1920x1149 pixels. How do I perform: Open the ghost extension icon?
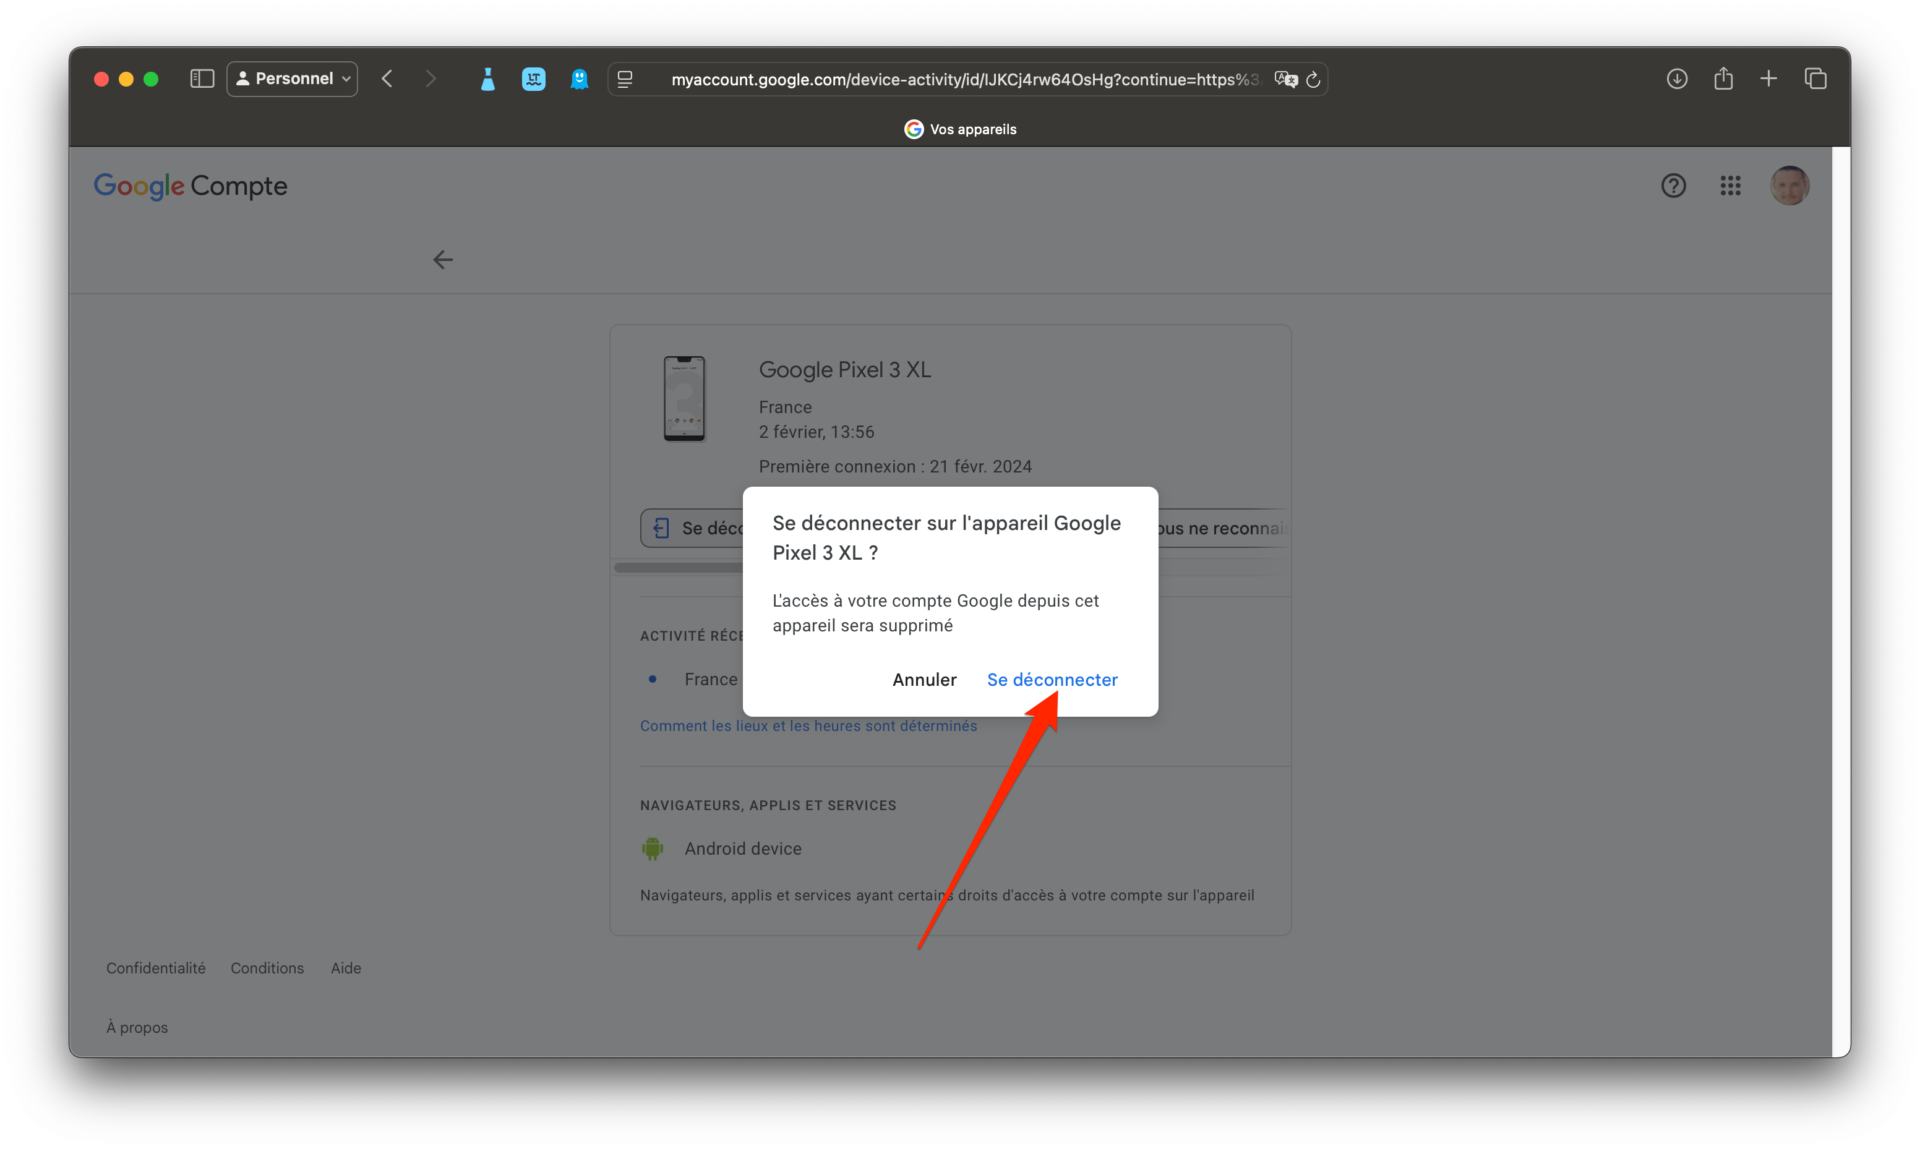coord(579,79)
